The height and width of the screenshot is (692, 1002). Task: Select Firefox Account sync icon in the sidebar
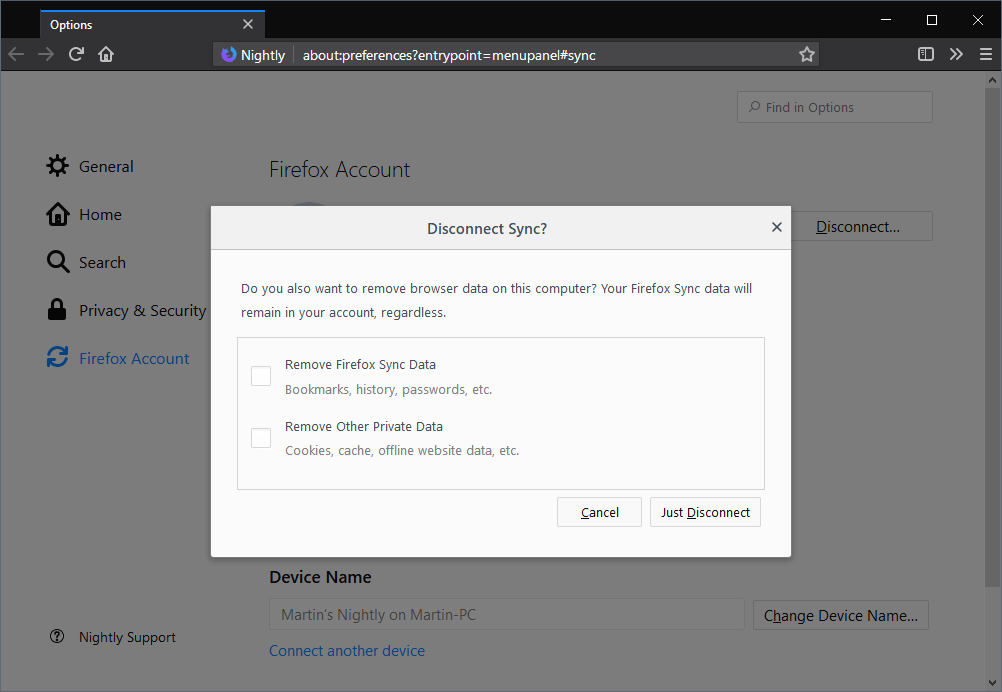tap(58, 357)
